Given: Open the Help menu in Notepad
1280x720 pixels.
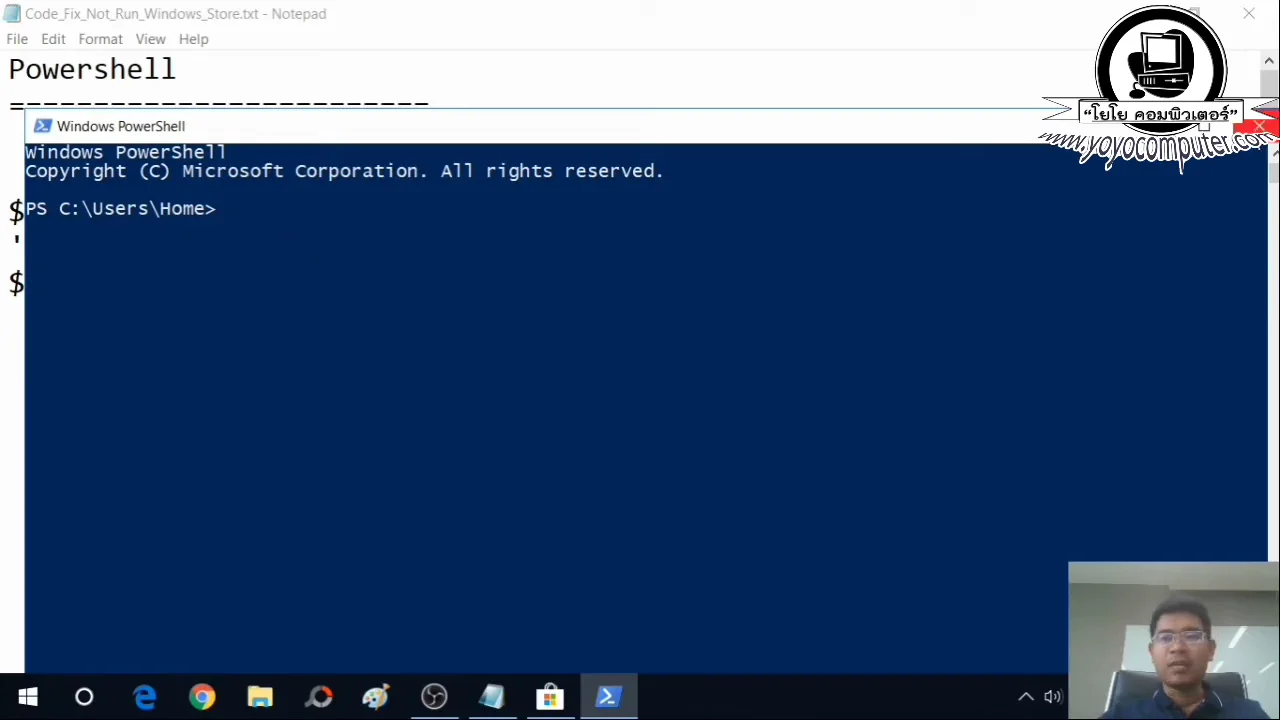Looking at the screenshot, I should tap(193, 39).
